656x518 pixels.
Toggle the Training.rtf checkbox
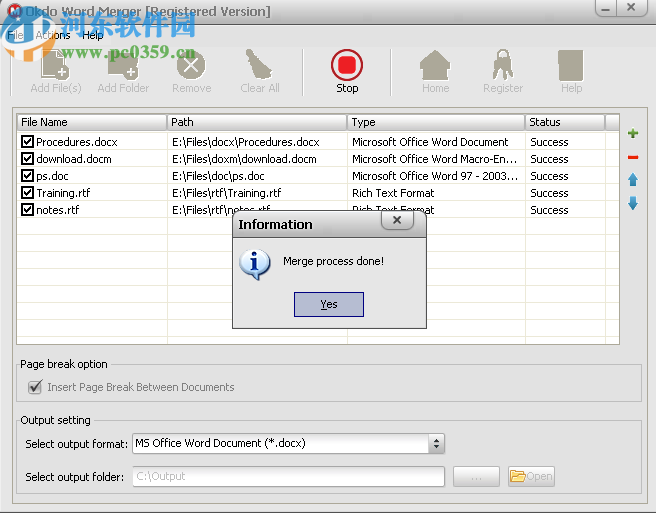pyautogui.click(x=27, y=192)
